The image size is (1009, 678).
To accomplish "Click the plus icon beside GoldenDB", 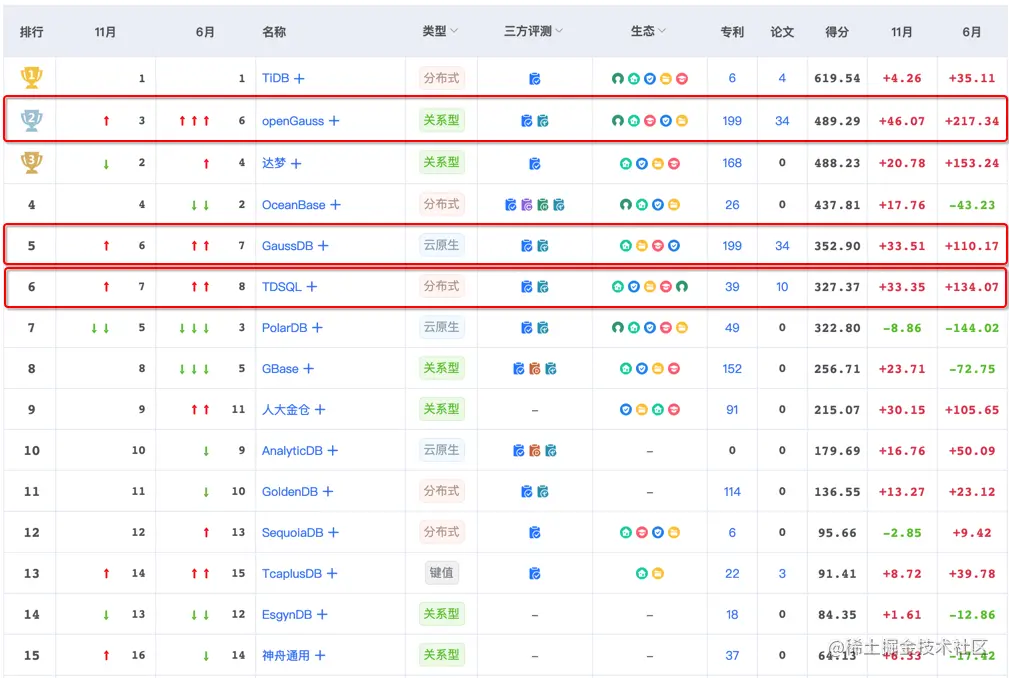I will point(328,491).
